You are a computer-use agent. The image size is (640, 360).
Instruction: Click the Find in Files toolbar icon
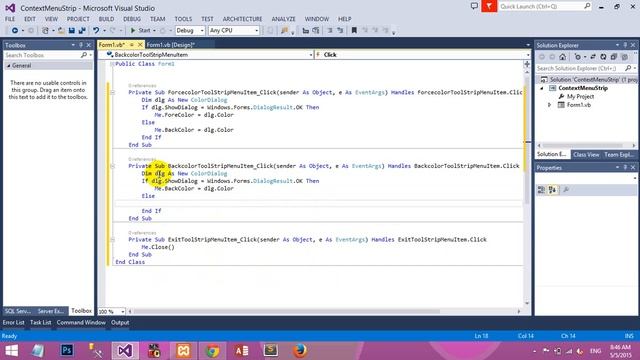pyautogui.click(x=284, y=31)
